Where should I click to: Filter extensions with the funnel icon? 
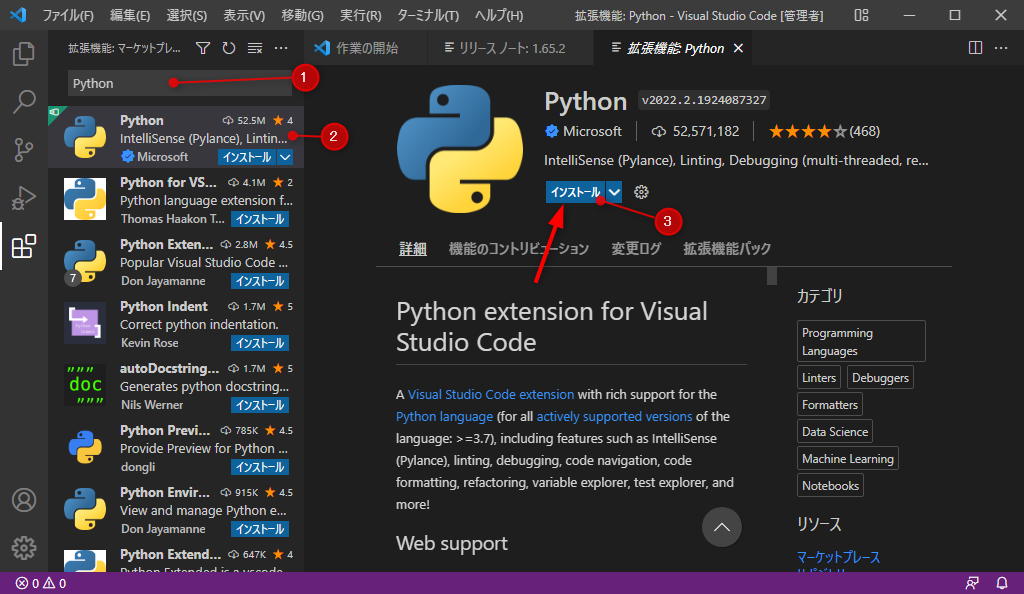[x=203, y=48]
